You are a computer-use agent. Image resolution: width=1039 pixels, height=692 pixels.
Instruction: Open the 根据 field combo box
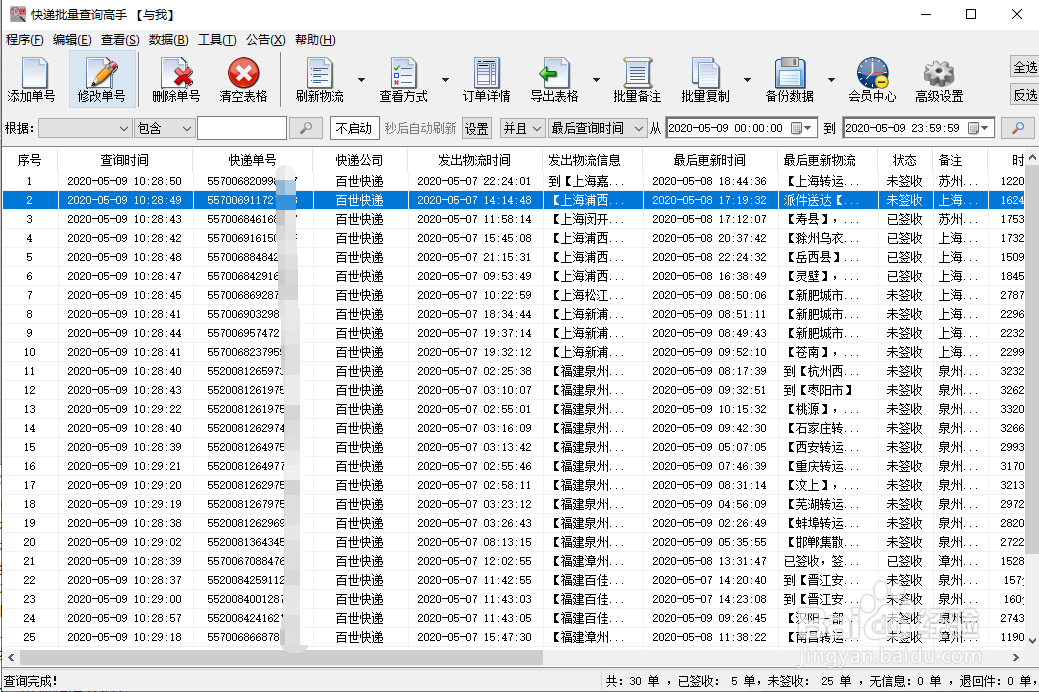[85, 128]
